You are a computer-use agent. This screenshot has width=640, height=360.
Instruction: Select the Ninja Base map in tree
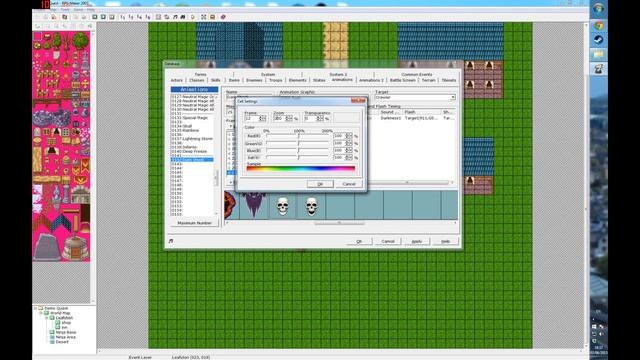tap(65, 332)
